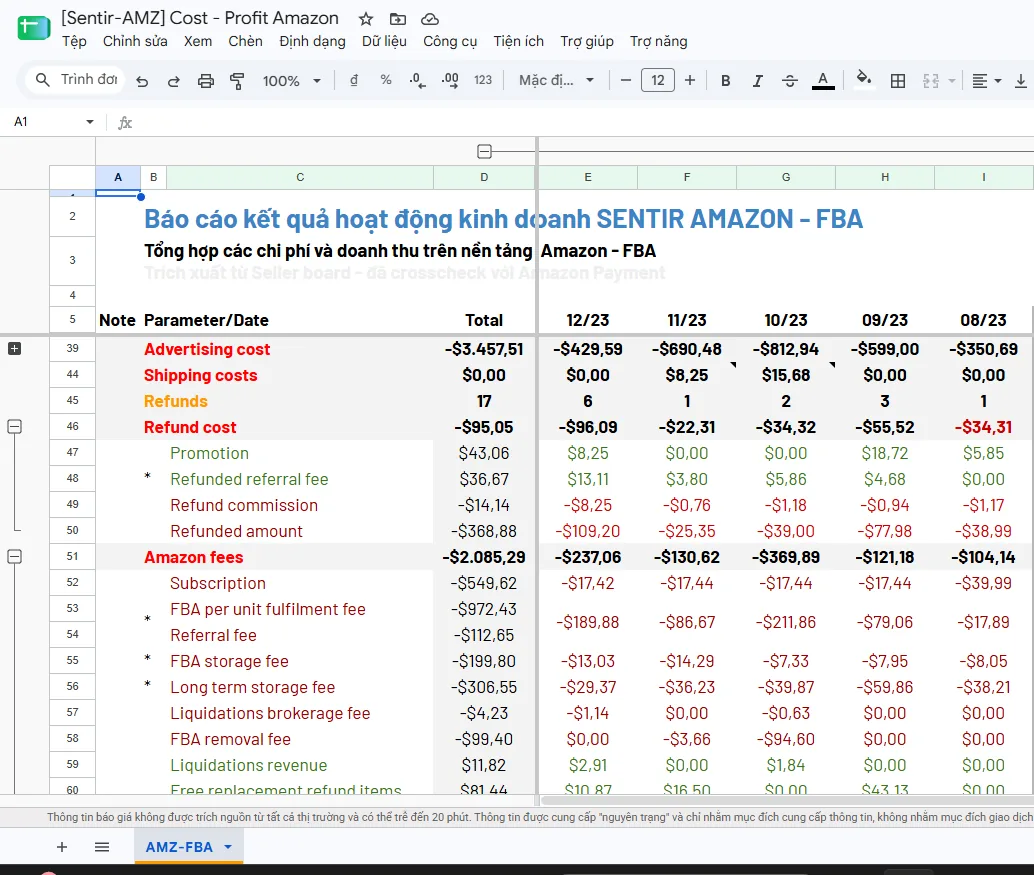Open the fill color bucket

pyautogui.click(x=863, y=80)
